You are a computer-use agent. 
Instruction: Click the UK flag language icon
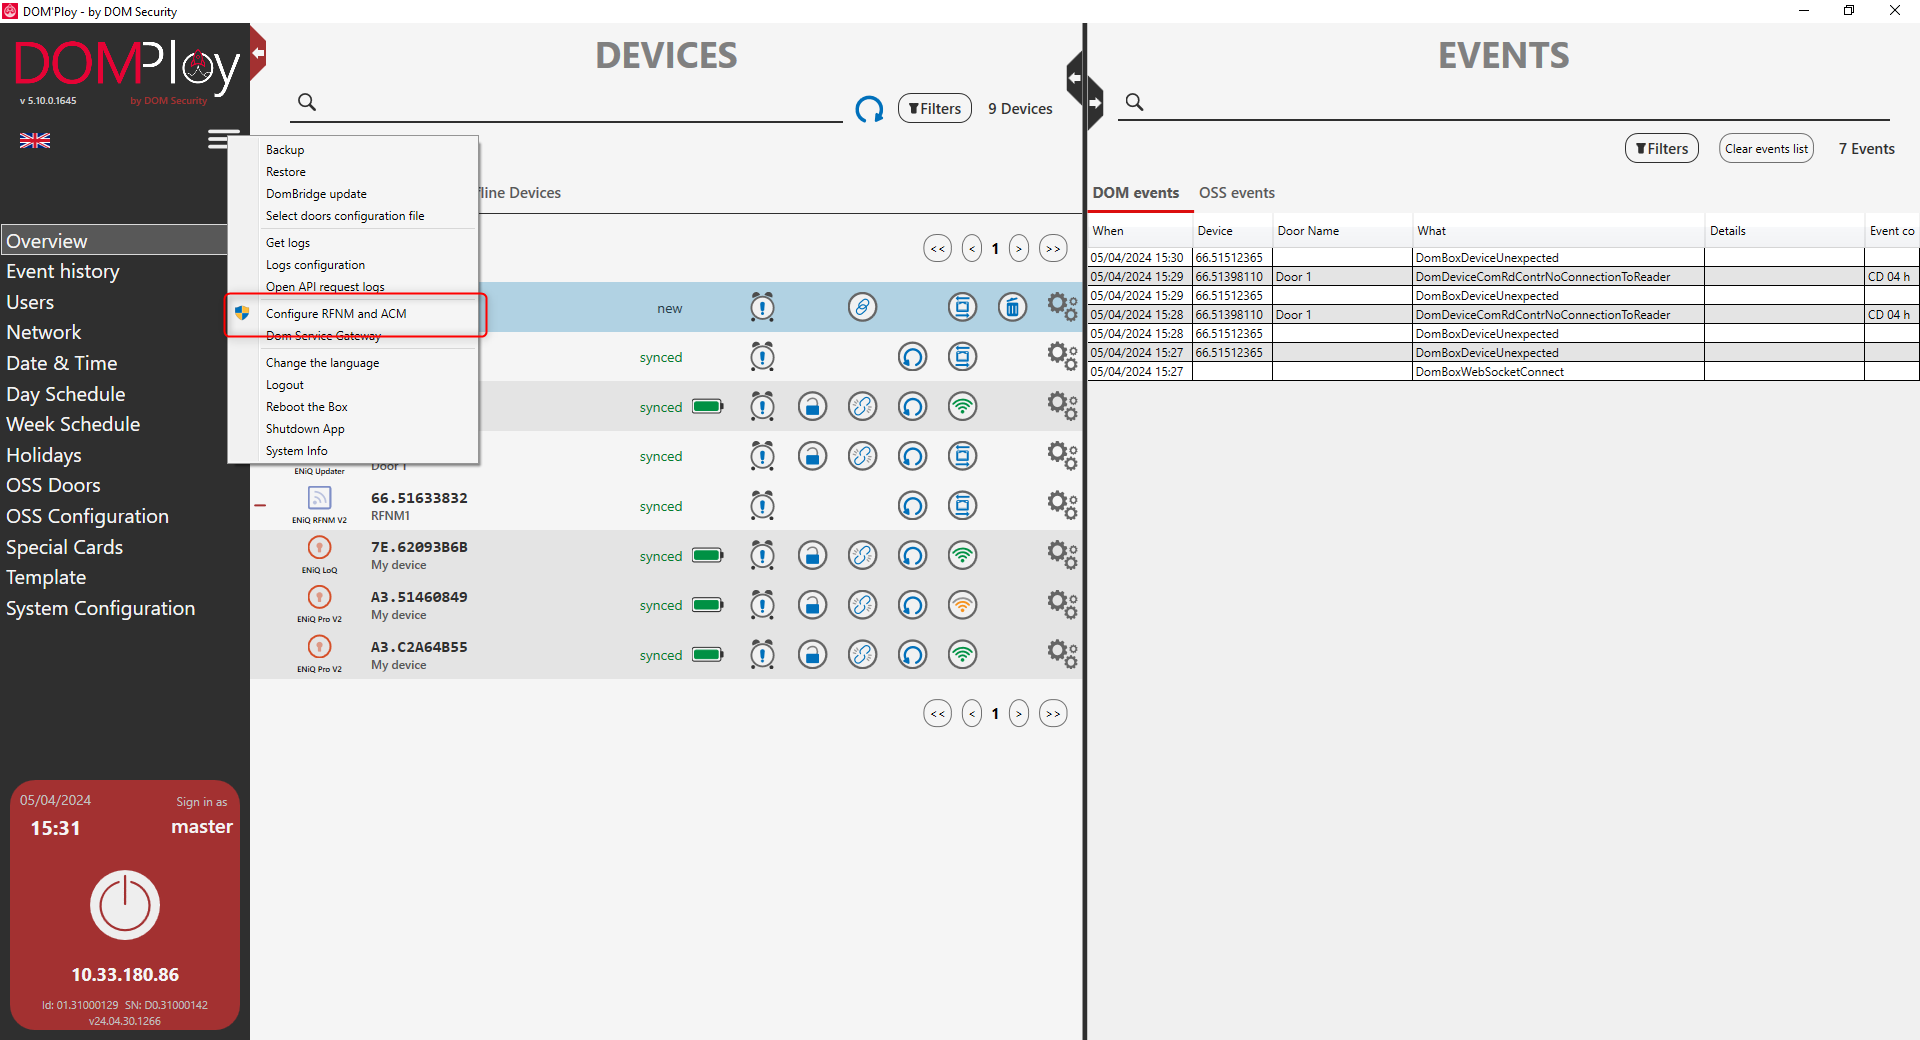click(x=35, y=141)
